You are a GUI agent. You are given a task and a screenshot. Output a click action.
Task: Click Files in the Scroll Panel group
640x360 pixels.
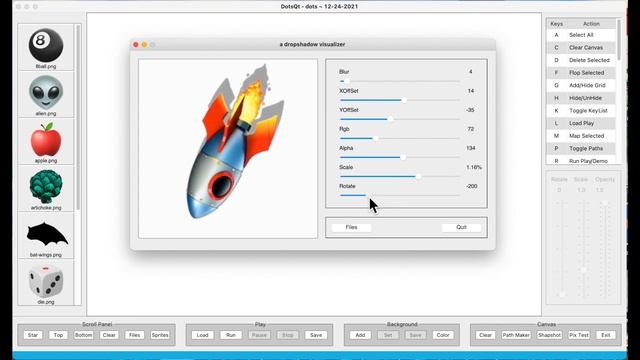[135, 335]
